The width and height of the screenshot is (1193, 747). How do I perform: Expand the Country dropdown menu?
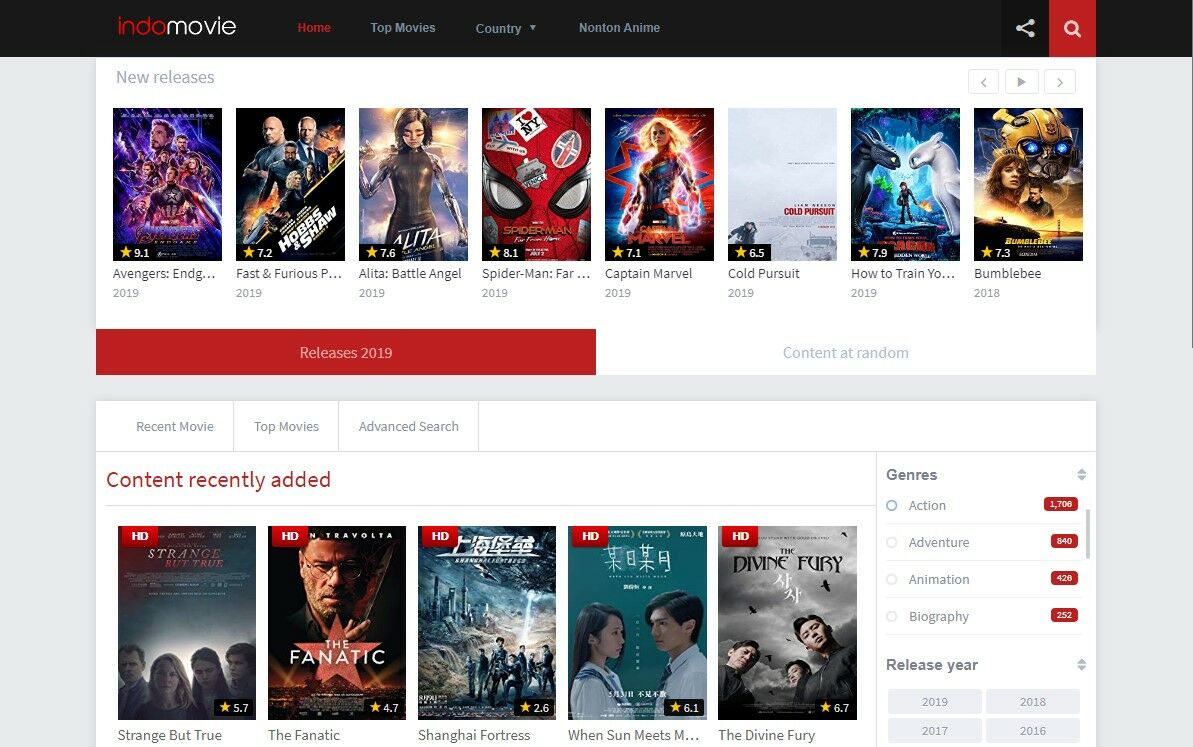tap(506, 28)
